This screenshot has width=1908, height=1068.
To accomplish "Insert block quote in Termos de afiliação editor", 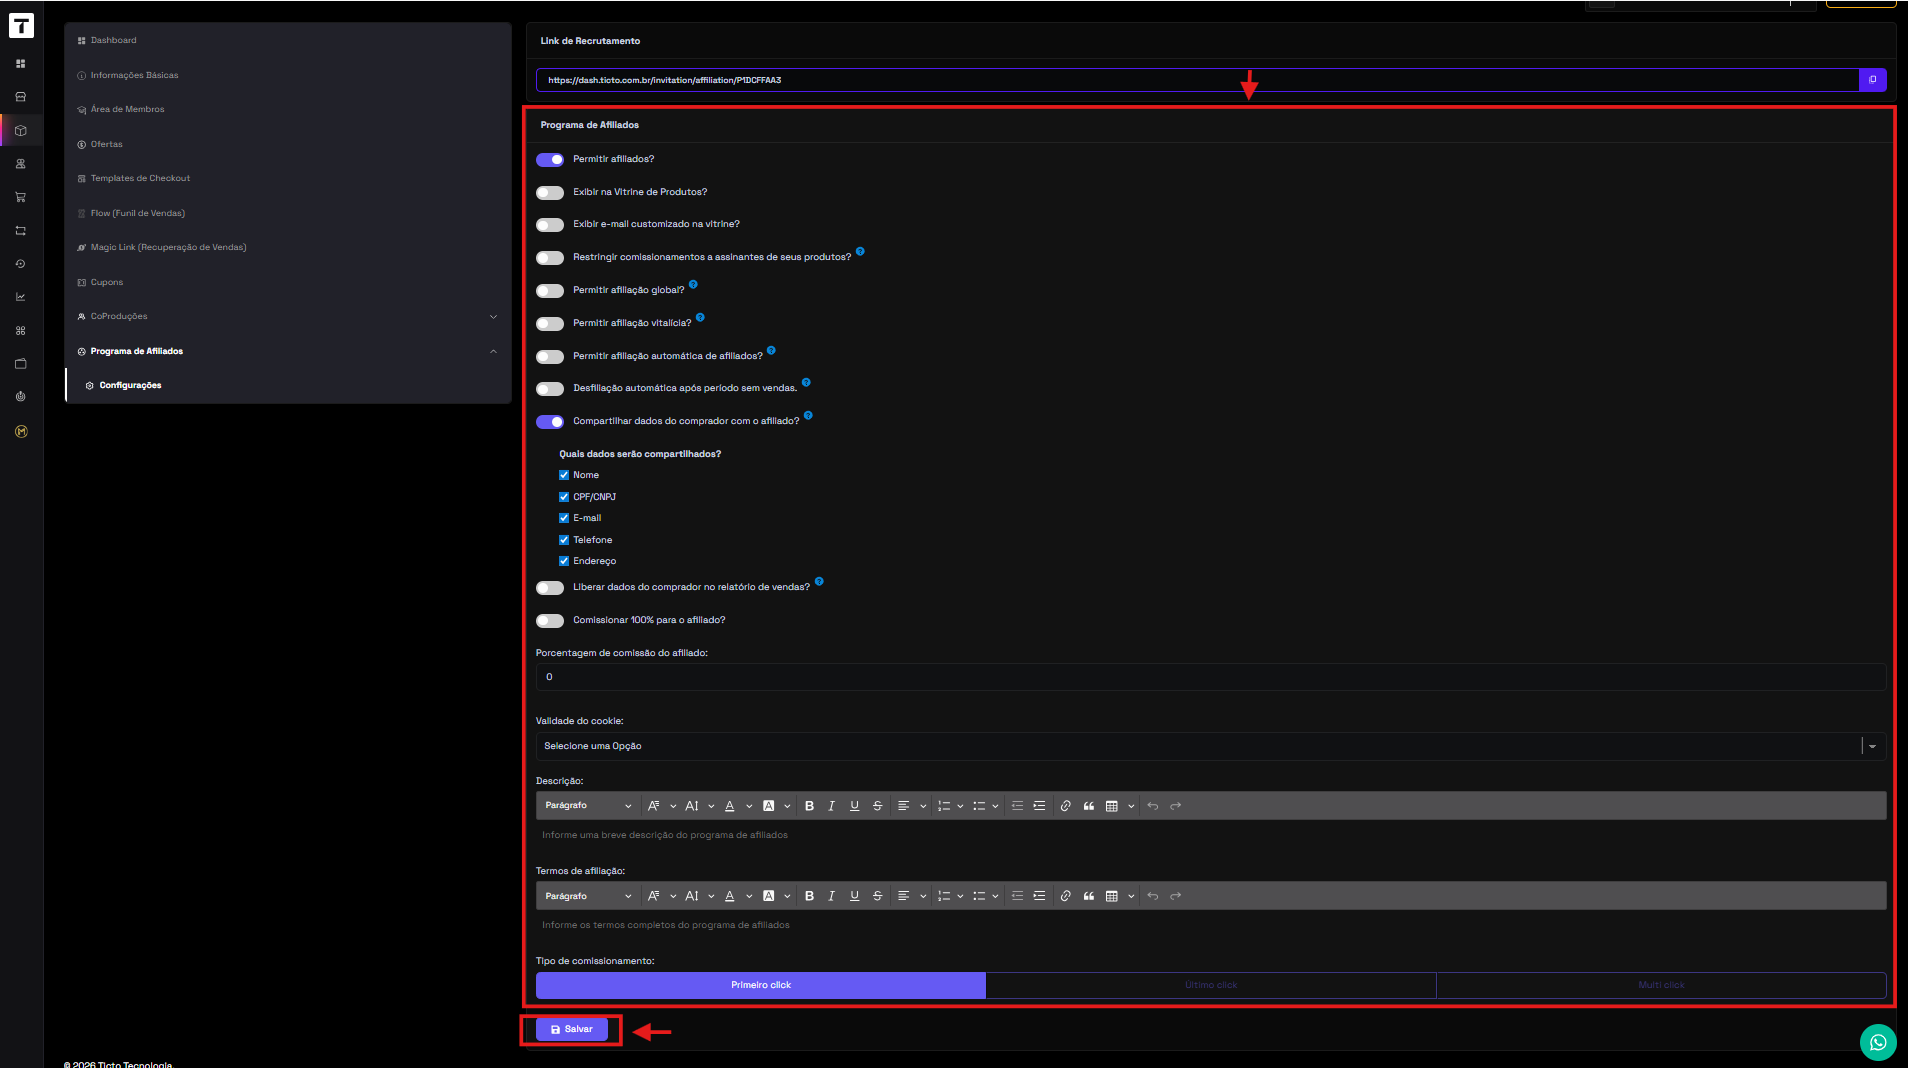I will pos(1088,896).
